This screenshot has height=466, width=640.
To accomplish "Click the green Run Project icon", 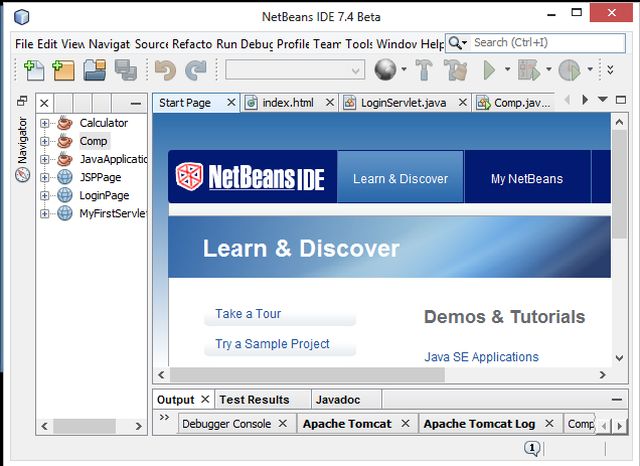I will point(489,70).
